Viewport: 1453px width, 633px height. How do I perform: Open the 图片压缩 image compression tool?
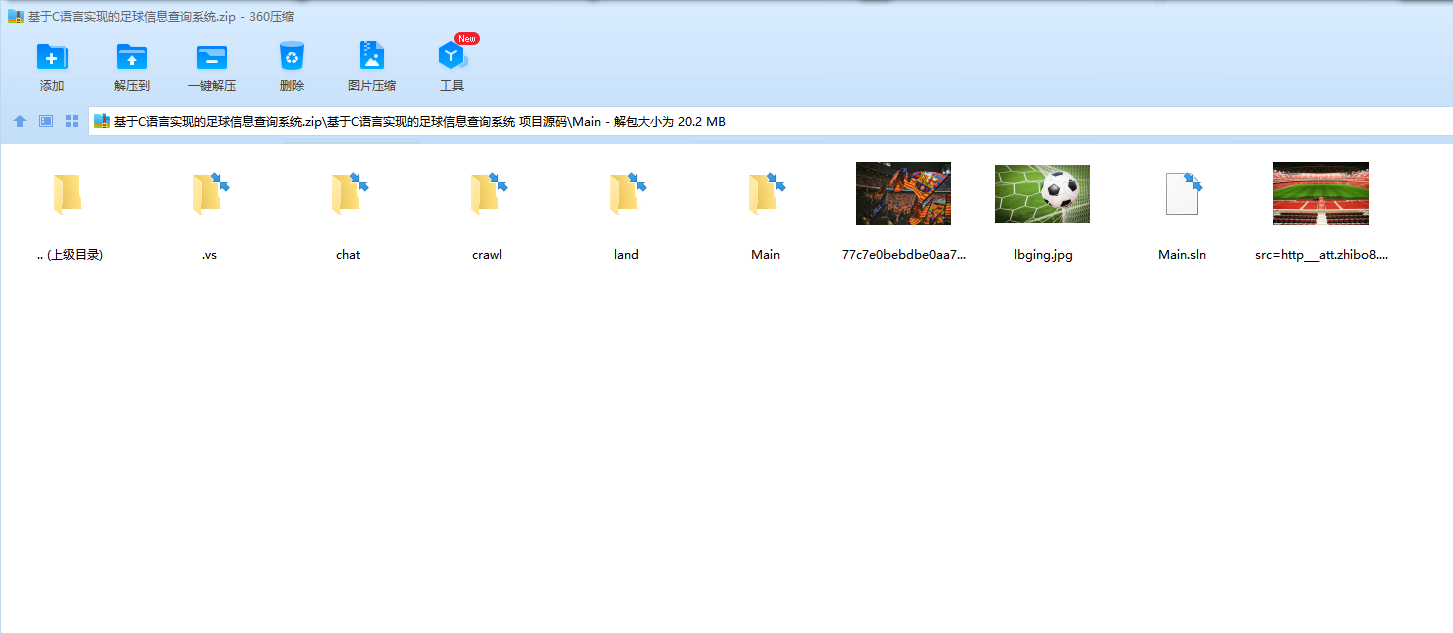(372, 56)
